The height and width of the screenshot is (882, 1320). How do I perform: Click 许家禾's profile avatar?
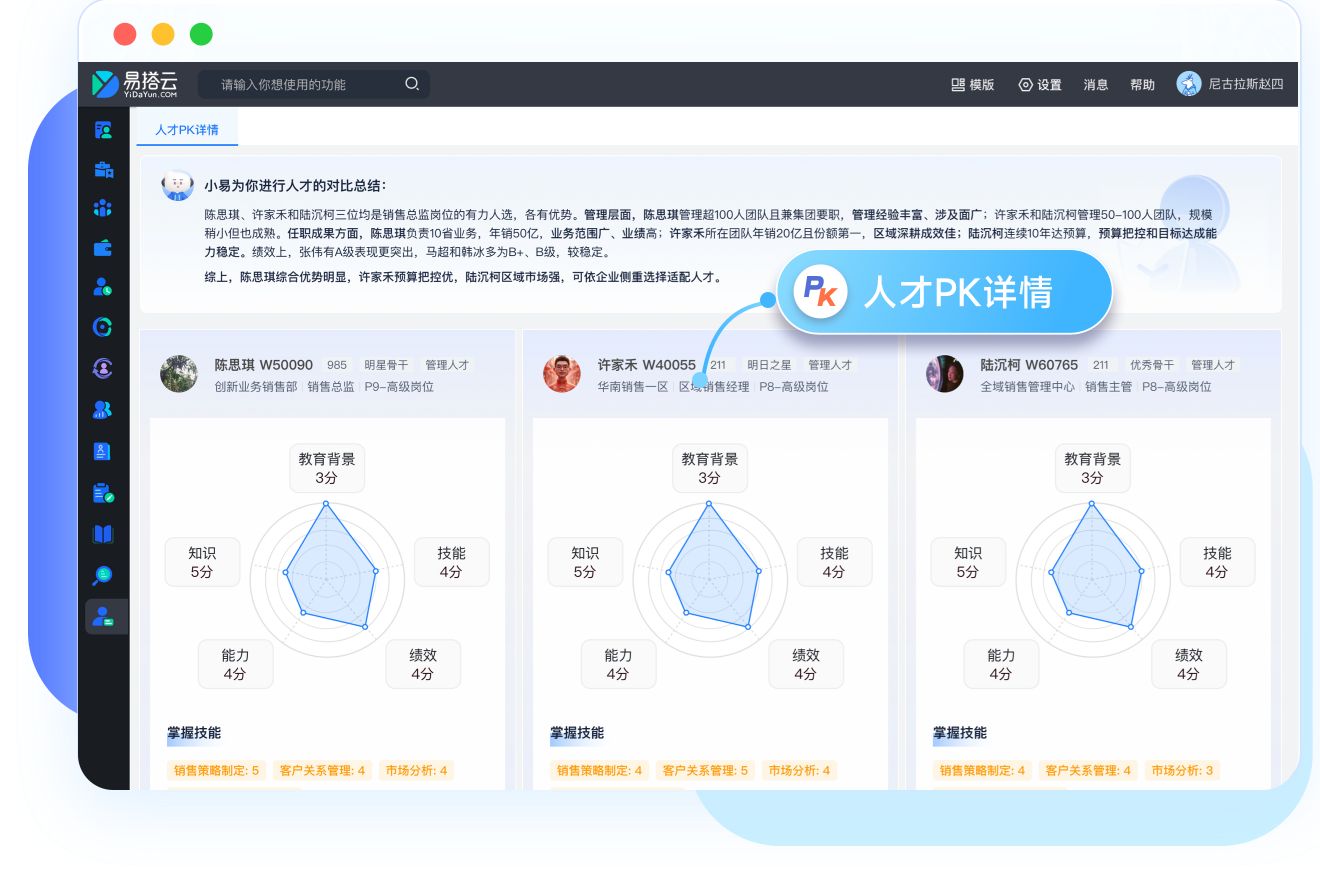pyautogui.click(x=562, y=374)
